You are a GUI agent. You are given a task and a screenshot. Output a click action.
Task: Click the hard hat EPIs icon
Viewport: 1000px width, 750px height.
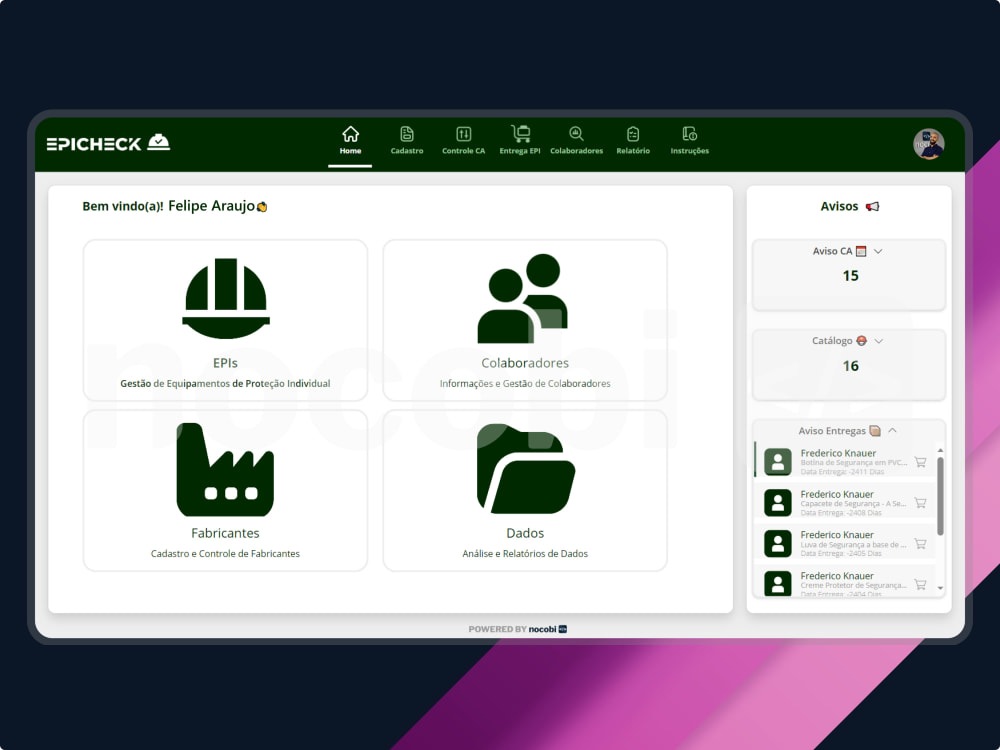pyautogui.click(x=226, y=298)
